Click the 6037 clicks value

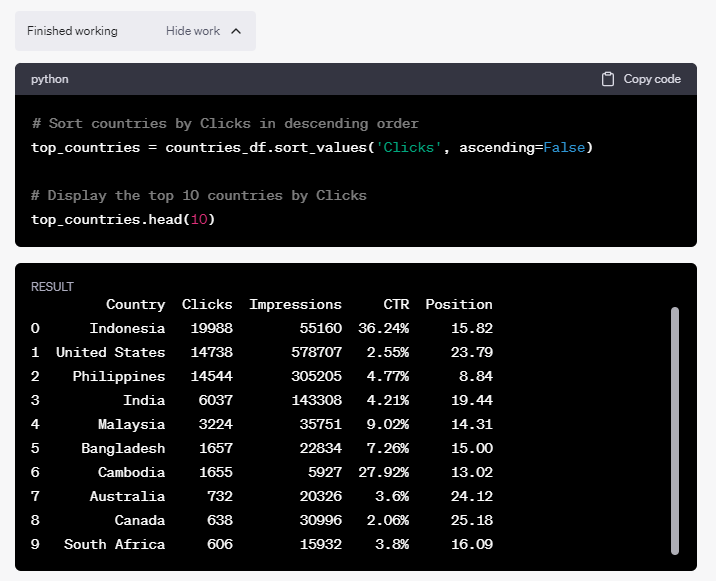pos(216,400)
